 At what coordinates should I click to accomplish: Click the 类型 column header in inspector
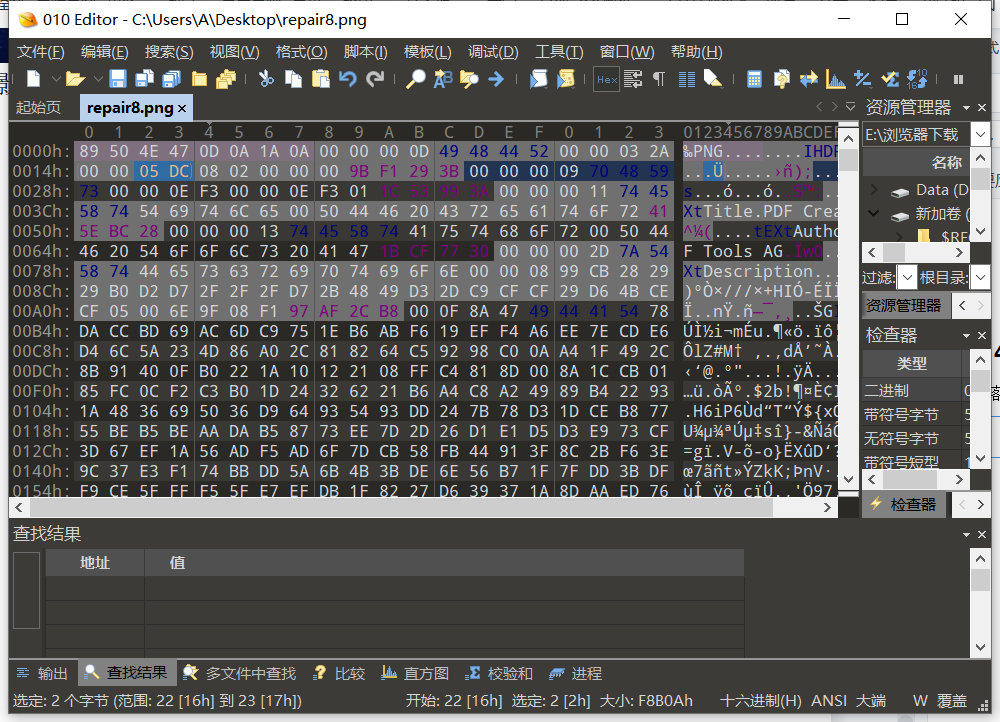pos(912,363)
